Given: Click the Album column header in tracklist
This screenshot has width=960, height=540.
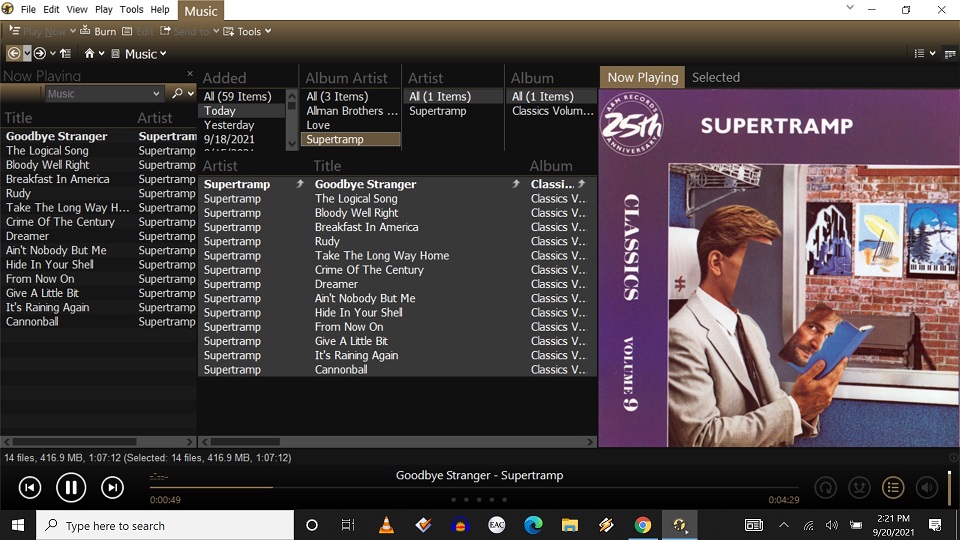Looking at the screenshot, I should click(x=551, y=166).
